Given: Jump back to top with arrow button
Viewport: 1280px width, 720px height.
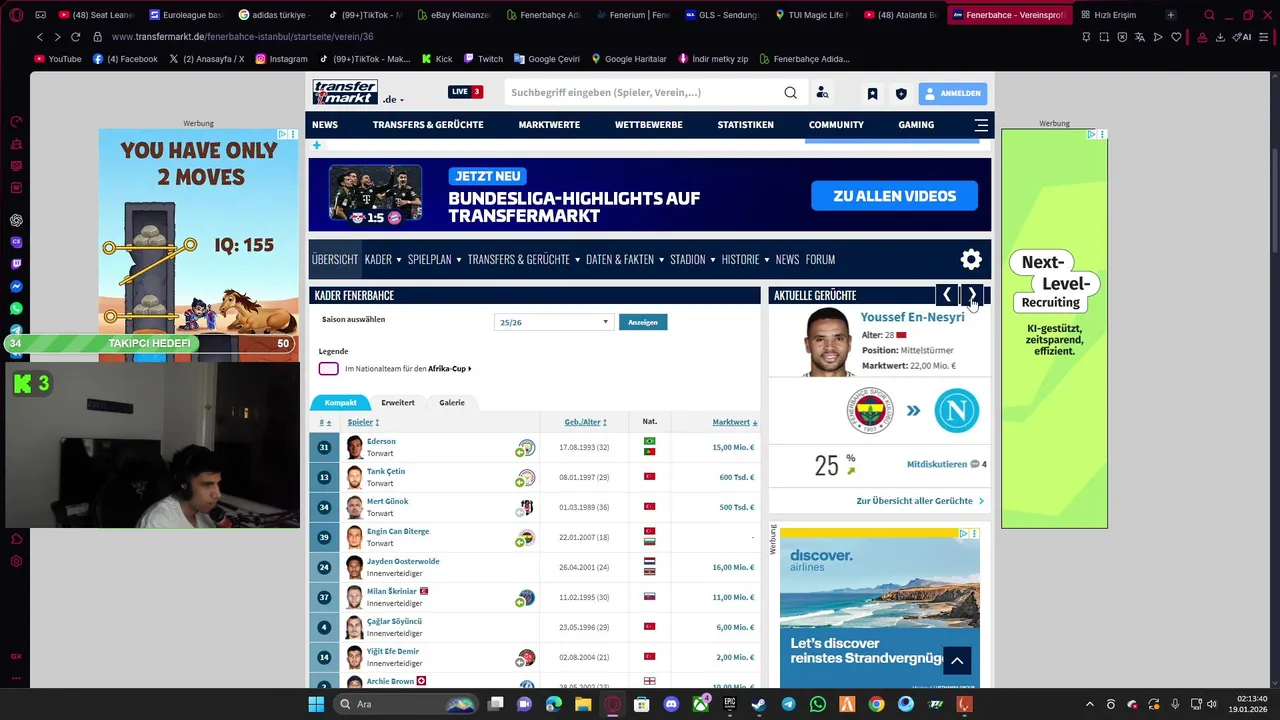Looking at the screenshot, I should click(957, 660).
